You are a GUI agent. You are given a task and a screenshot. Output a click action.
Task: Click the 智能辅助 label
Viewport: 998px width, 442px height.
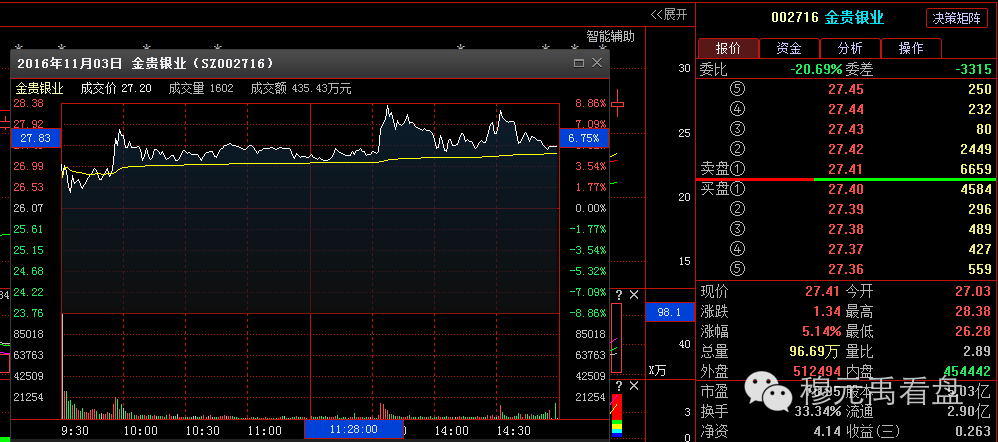point(610,36)
